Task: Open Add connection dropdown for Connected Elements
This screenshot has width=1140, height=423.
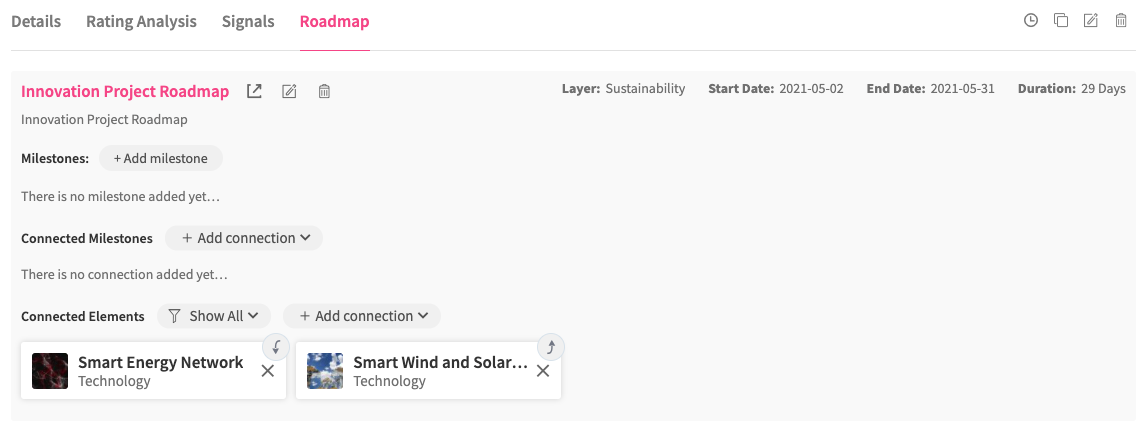Action: (x=362, y=316)
